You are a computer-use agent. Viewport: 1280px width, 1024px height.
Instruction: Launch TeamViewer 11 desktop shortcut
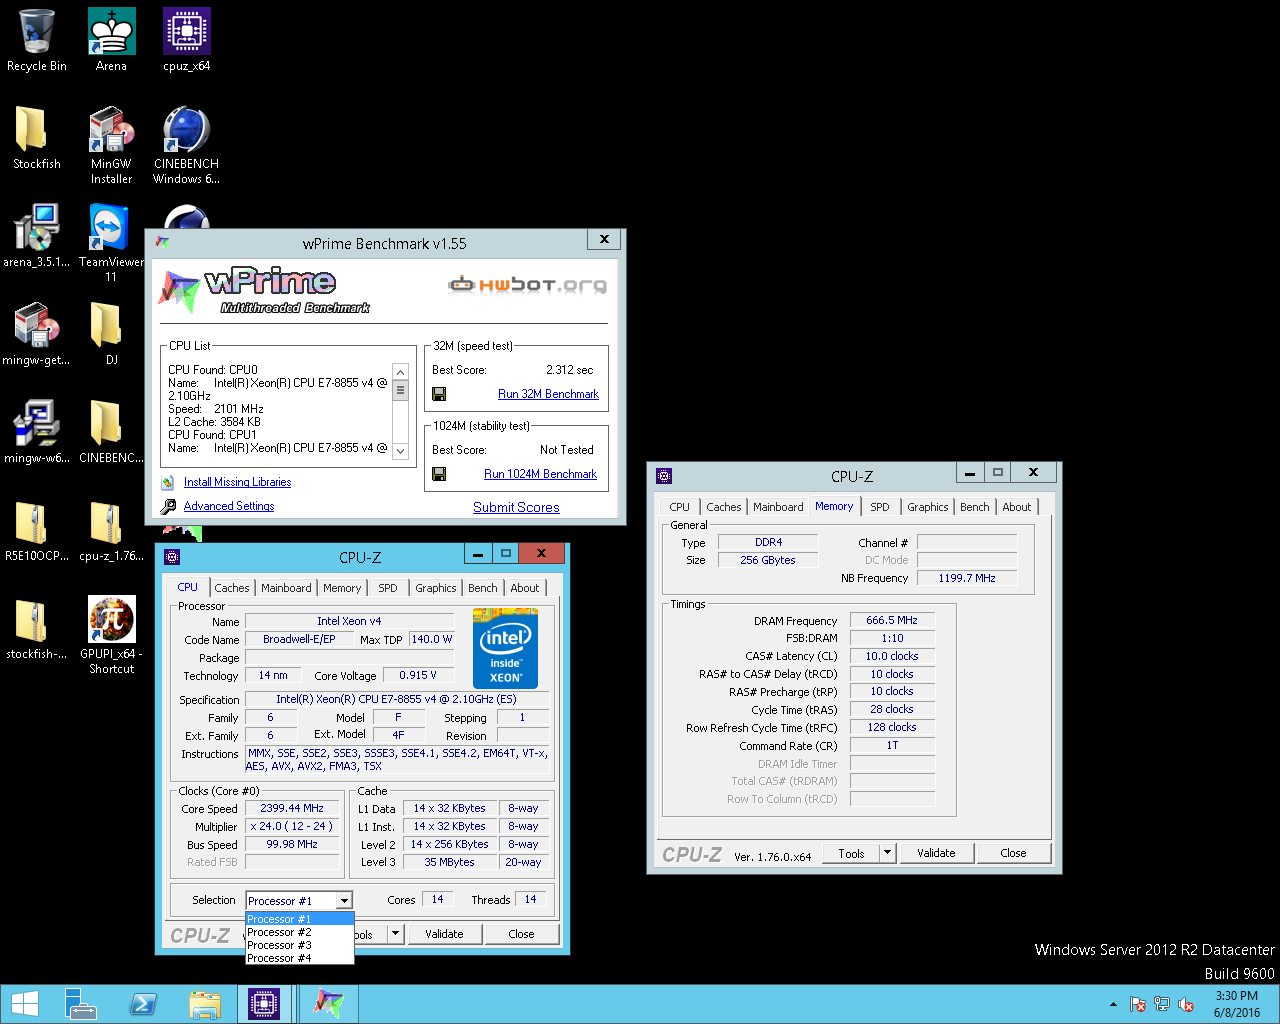pos(111,243)
